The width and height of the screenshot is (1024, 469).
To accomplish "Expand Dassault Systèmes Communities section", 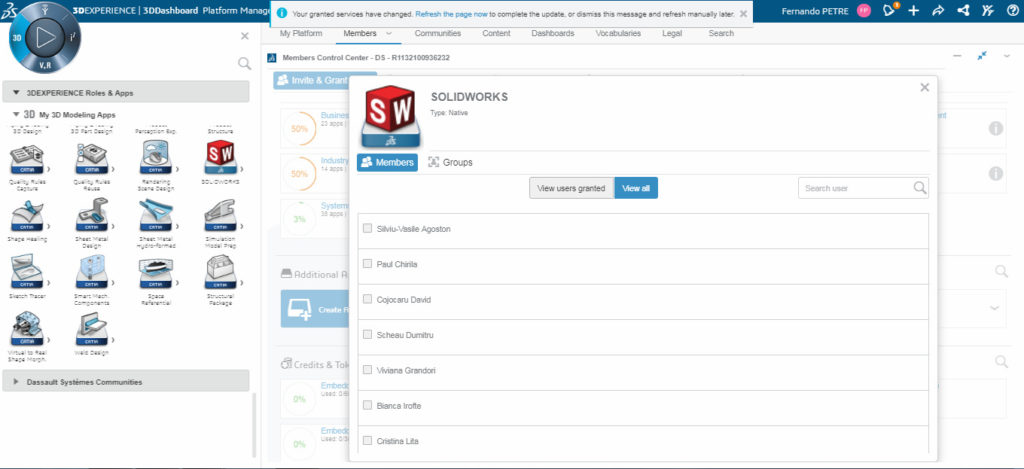I will 16,381.
